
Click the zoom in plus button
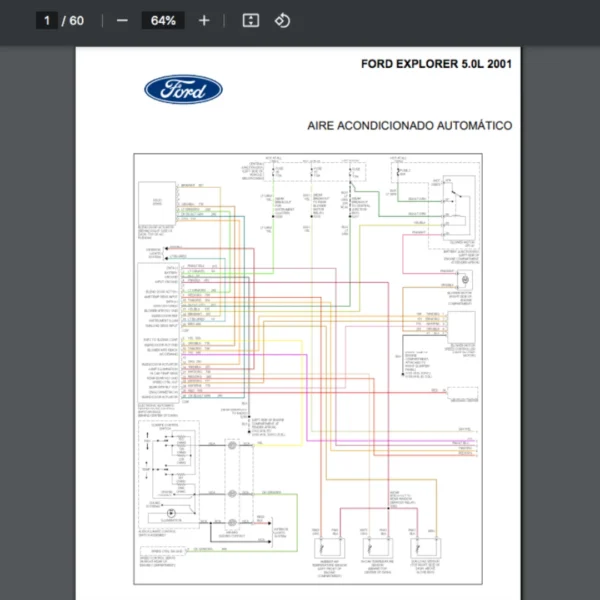point(204,20)
